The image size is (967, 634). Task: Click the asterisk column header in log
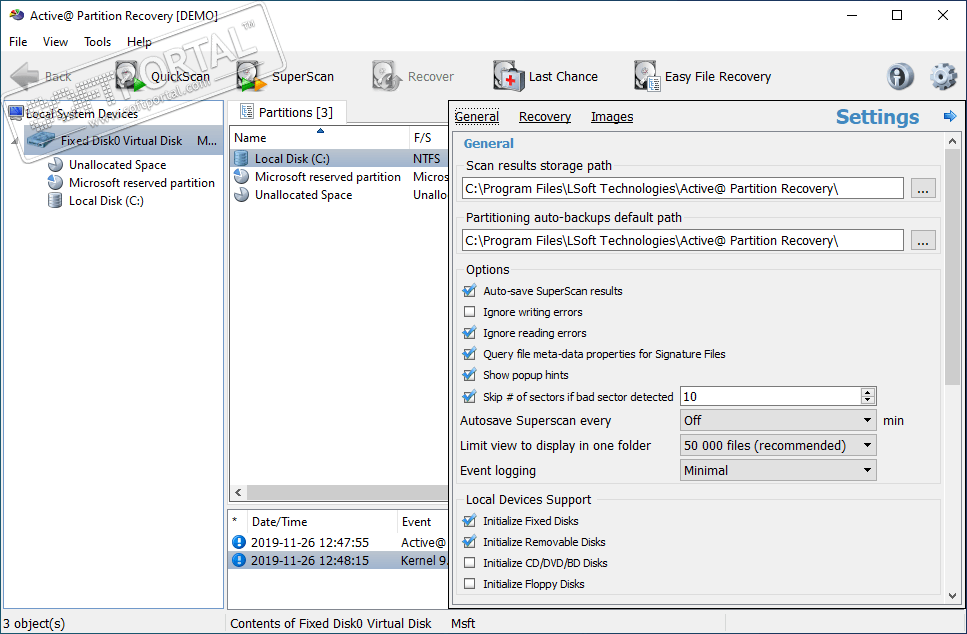click(237, 522)
